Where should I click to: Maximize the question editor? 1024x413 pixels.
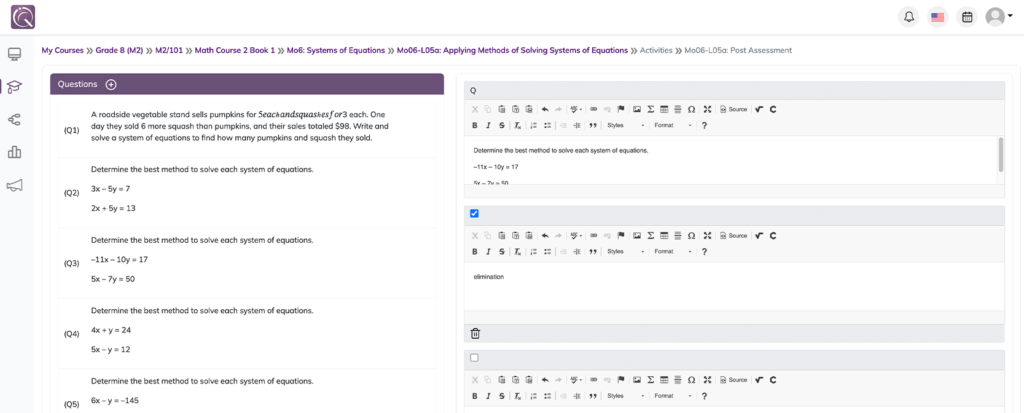707,109
